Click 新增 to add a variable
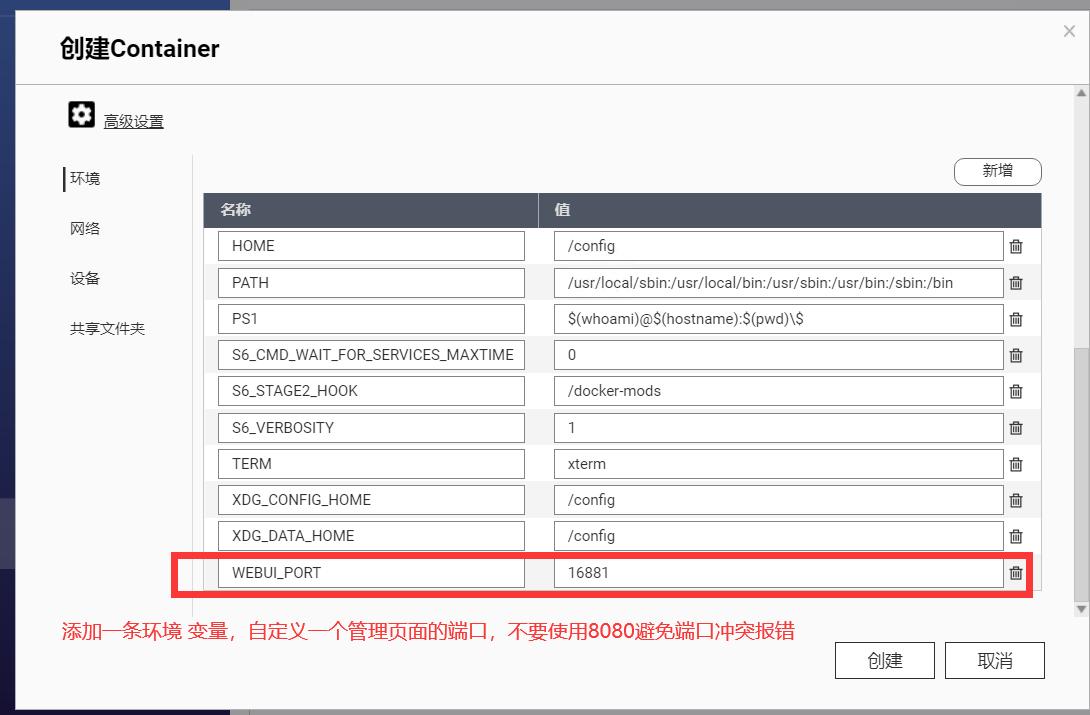The width and height of the screenshot is (1090, 715). 997,171
